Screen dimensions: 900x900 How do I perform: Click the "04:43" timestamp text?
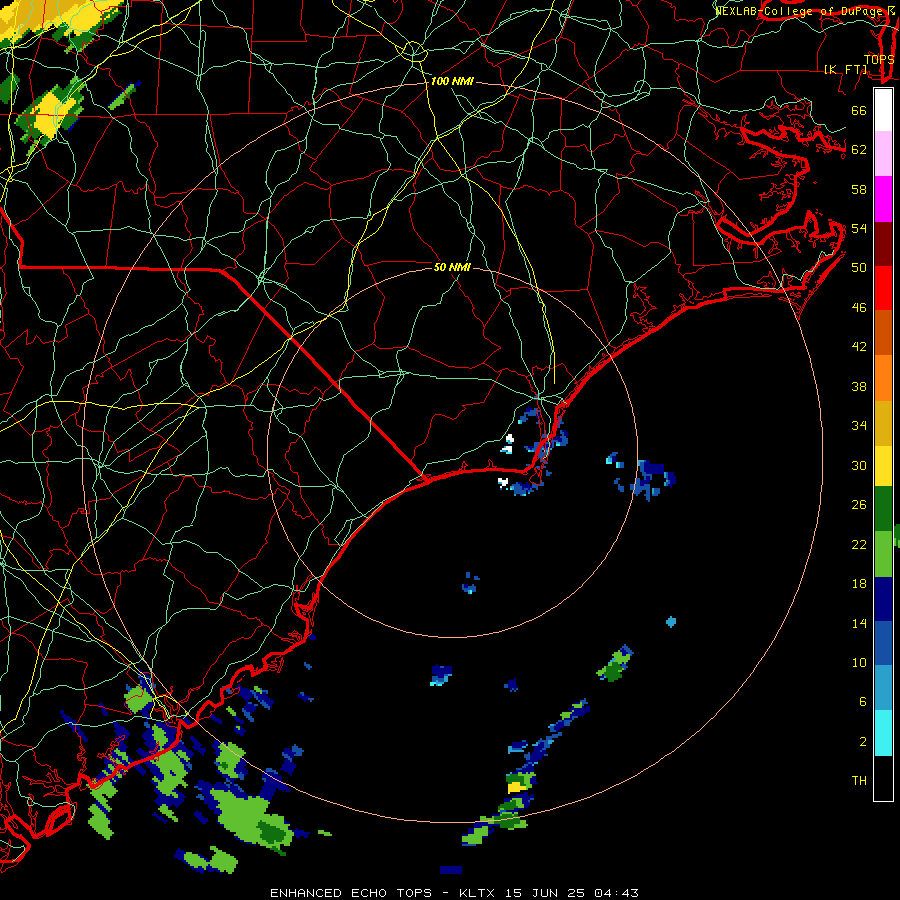pyautogui.click(x=616, y=893)
